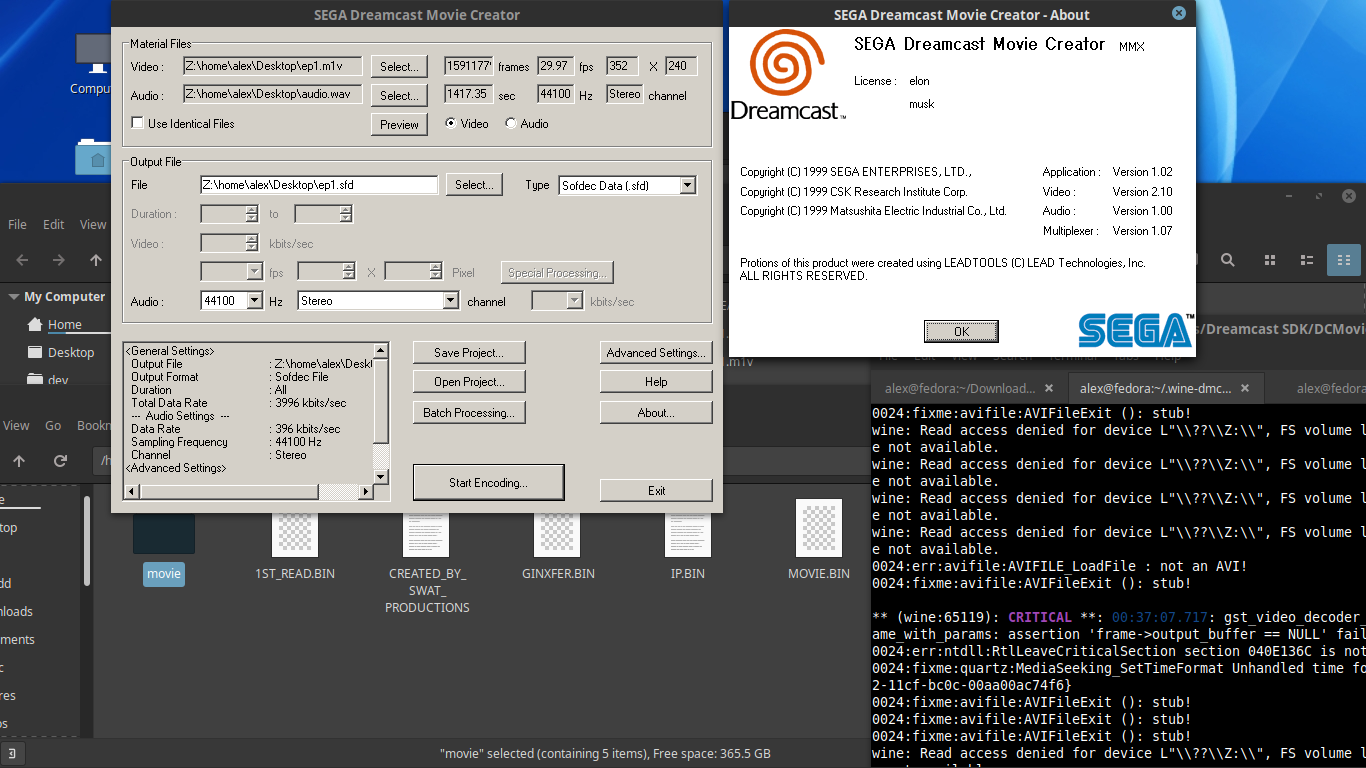The height and width of the screenshot is (768, 1366).
Task: Go forward in the file manager
Action: (x=59, y=260)
